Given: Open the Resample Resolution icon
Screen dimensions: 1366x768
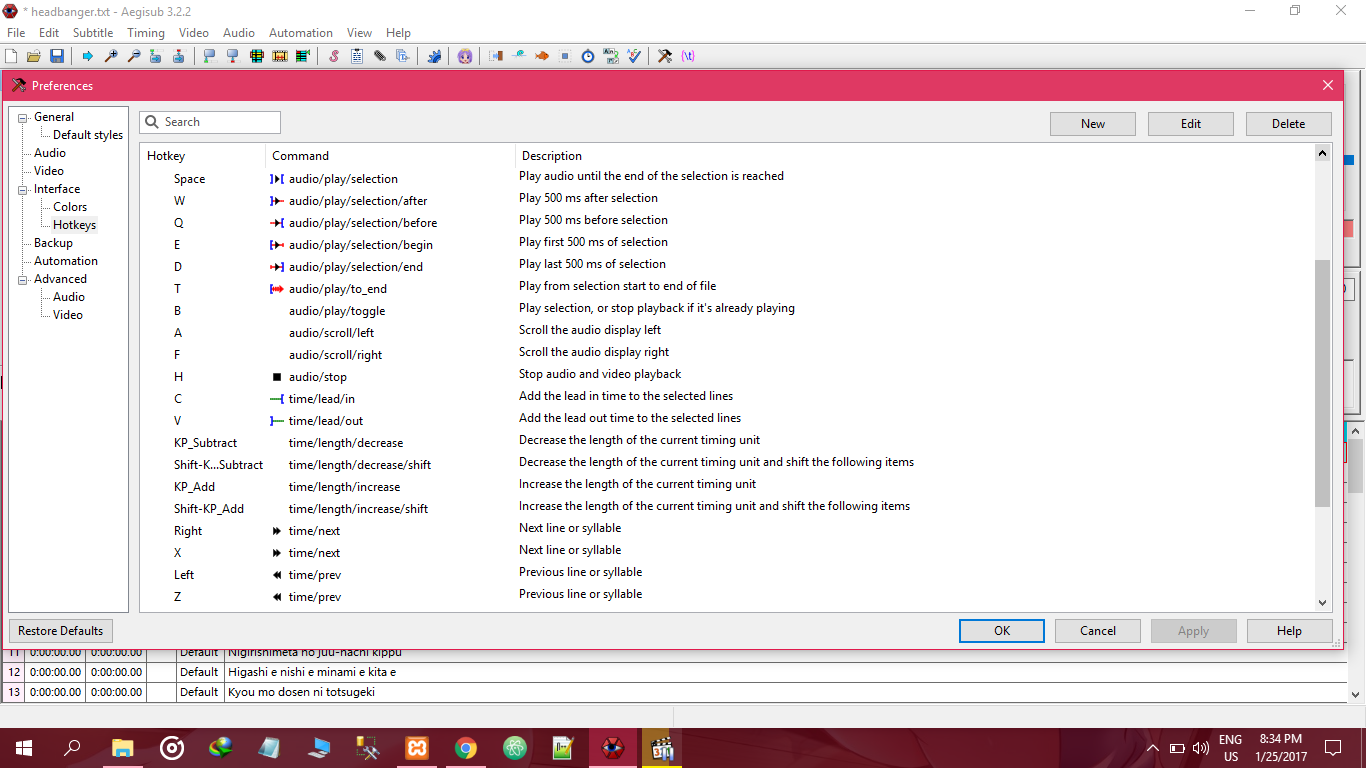Looking at the screenshot, I should (565, 56).
